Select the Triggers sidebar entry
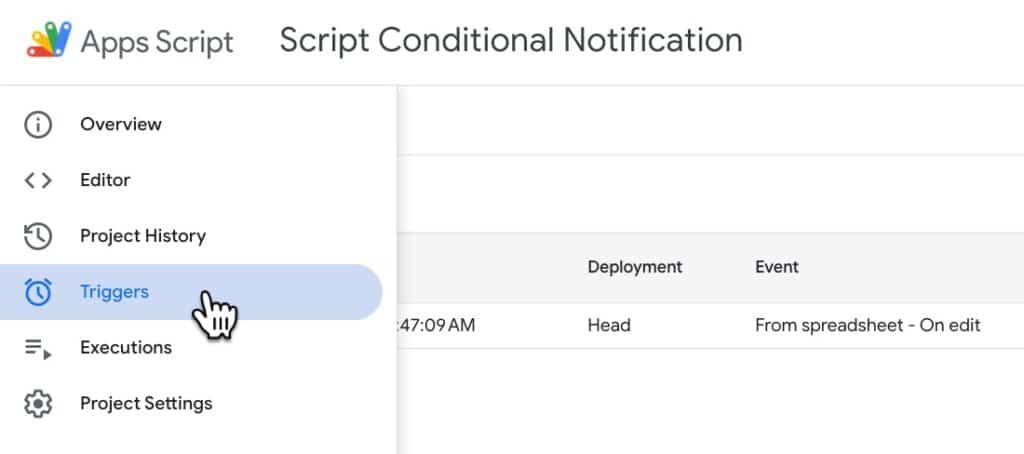The height and width of the screenshot is (454, 1024). [114, 292]
